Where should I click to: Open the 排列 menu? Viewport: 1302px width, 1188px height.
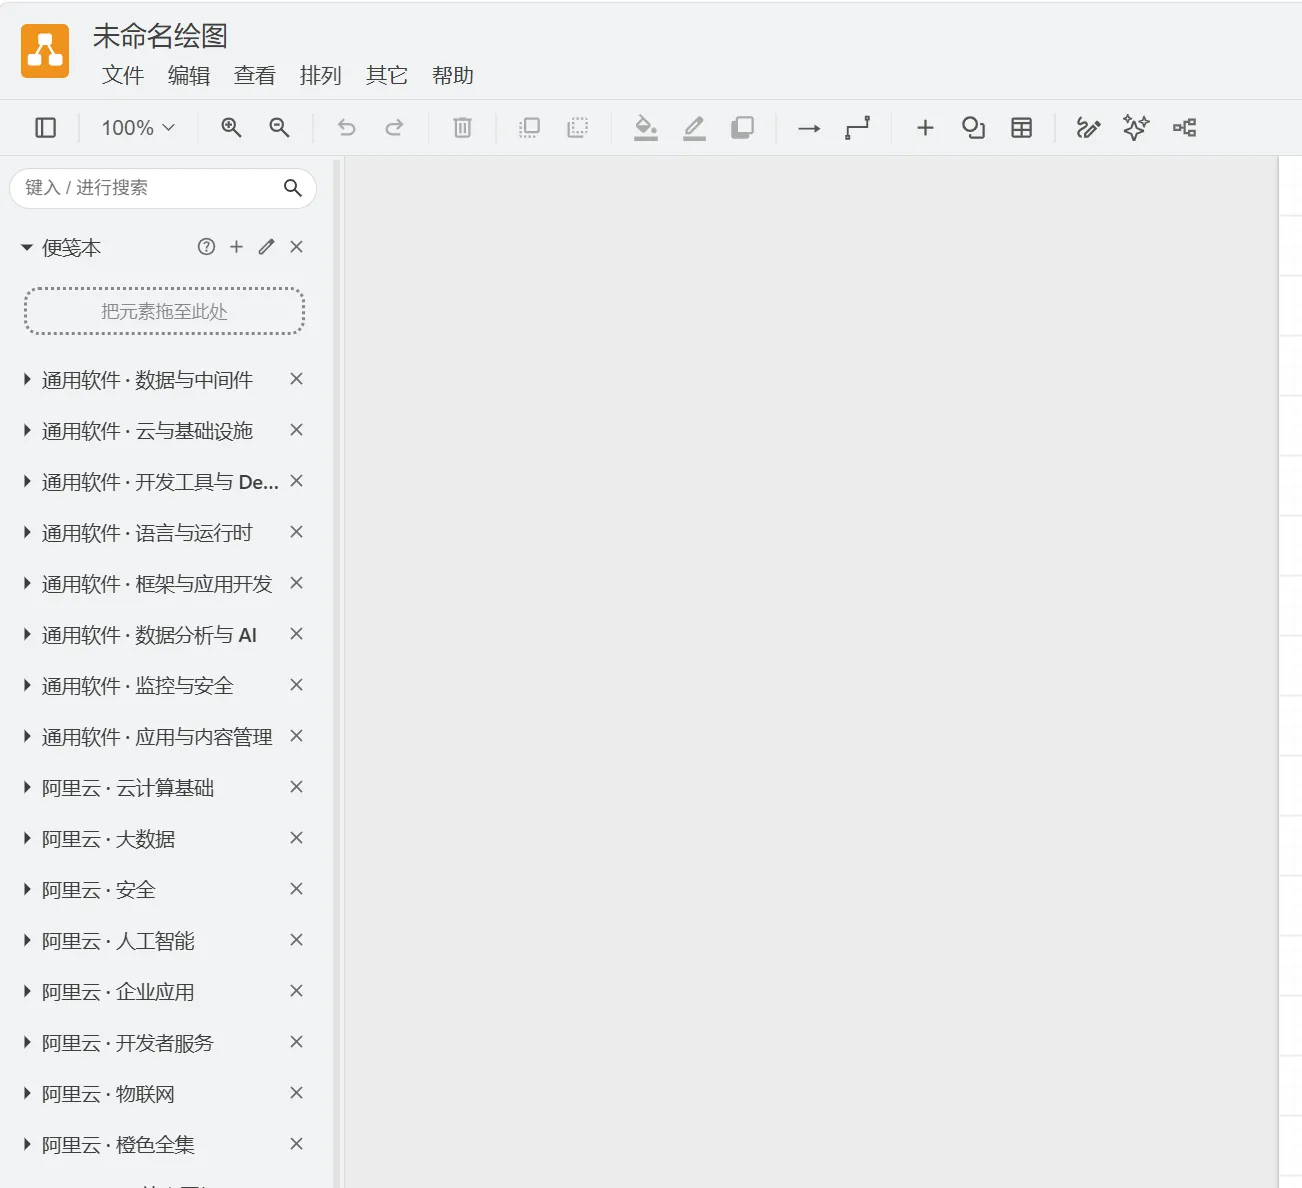click(x=321, y=75)
